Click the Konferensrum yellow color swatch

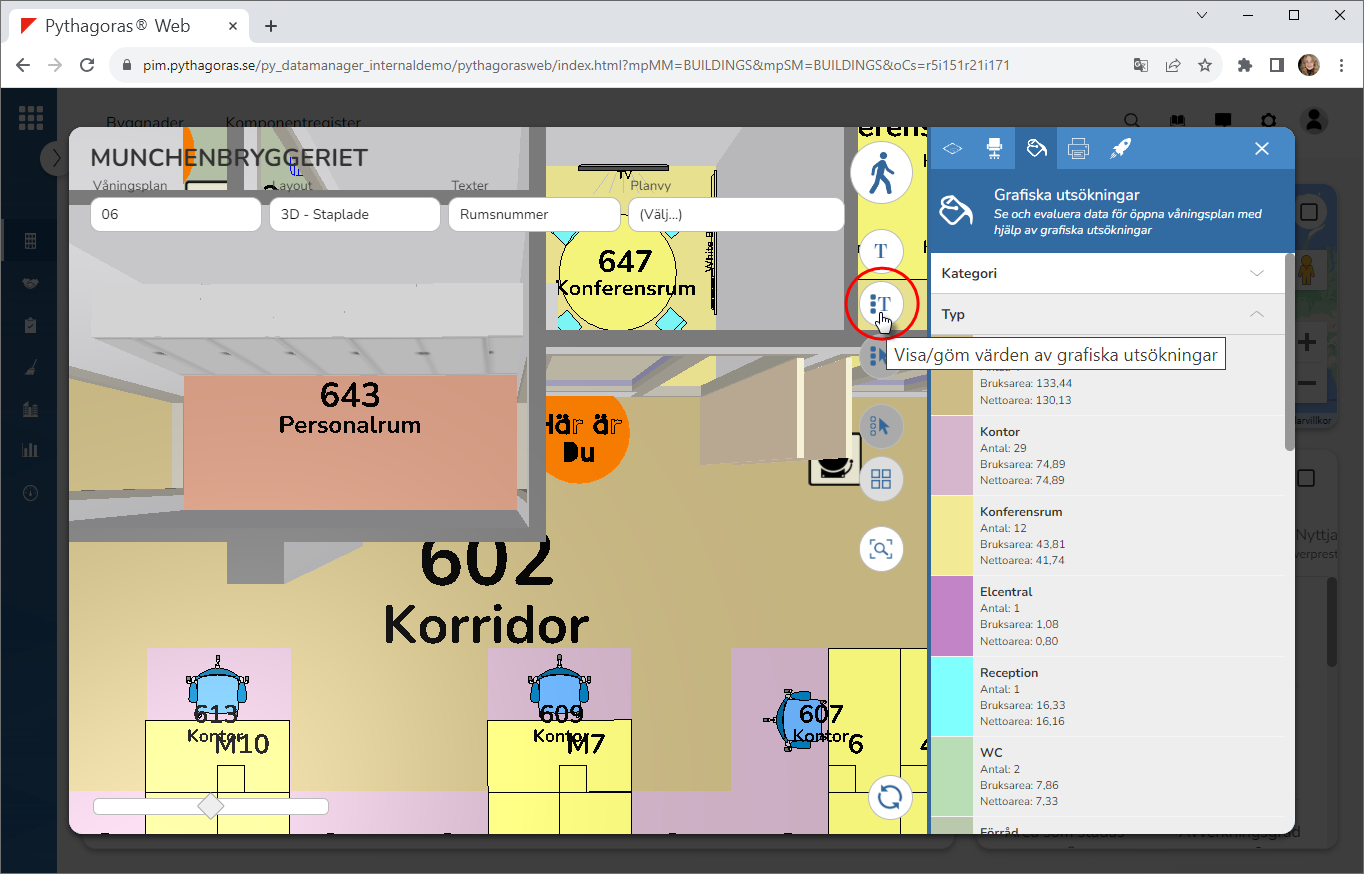pos(952,535)
